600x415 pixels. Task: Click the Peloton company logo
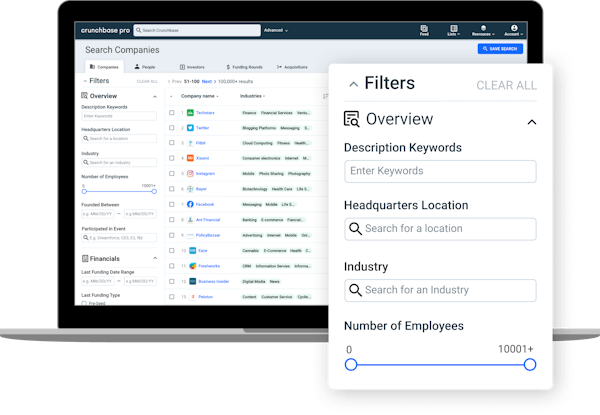tap(192, 296)
